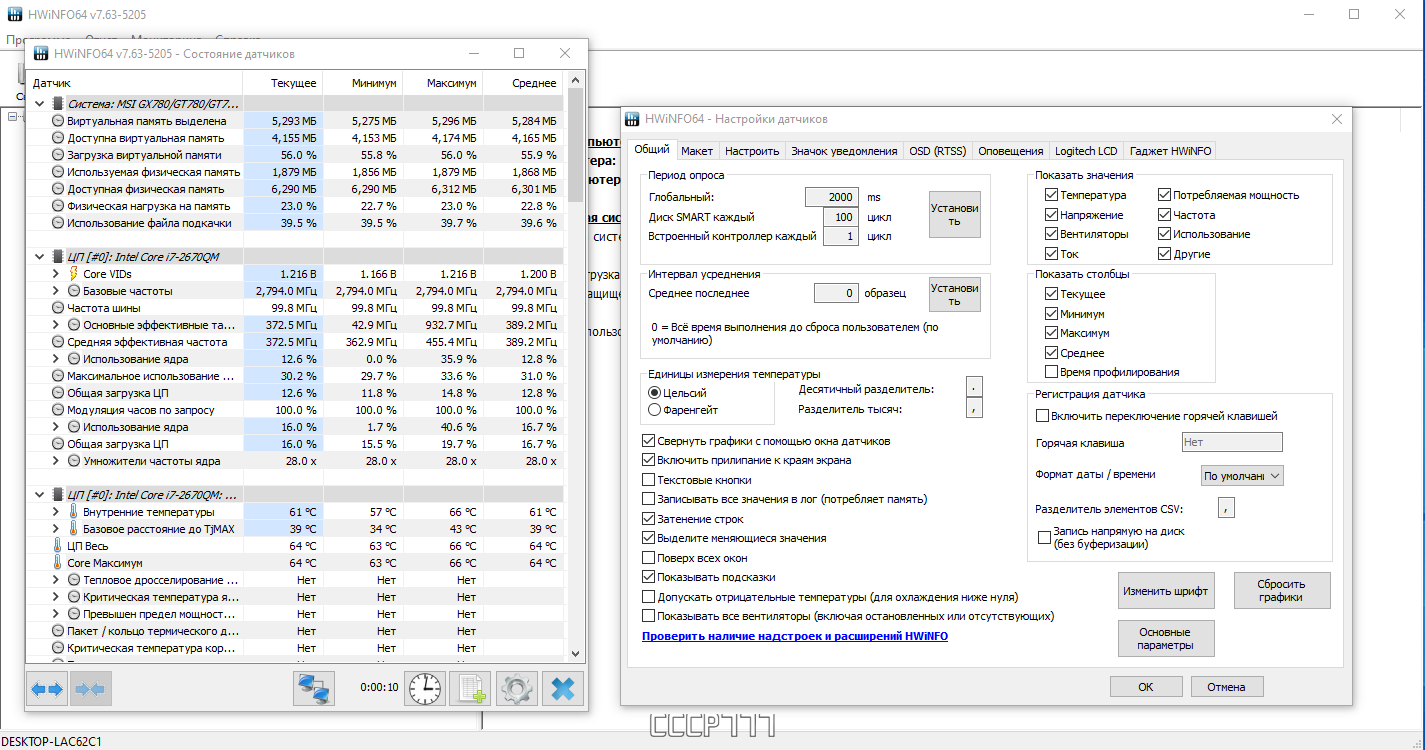Viewport: 1425px width, 750px height.
Task: Click thermometer icon of Базовое расстояние до TjMAX
Action: click(x=73, y=528)
